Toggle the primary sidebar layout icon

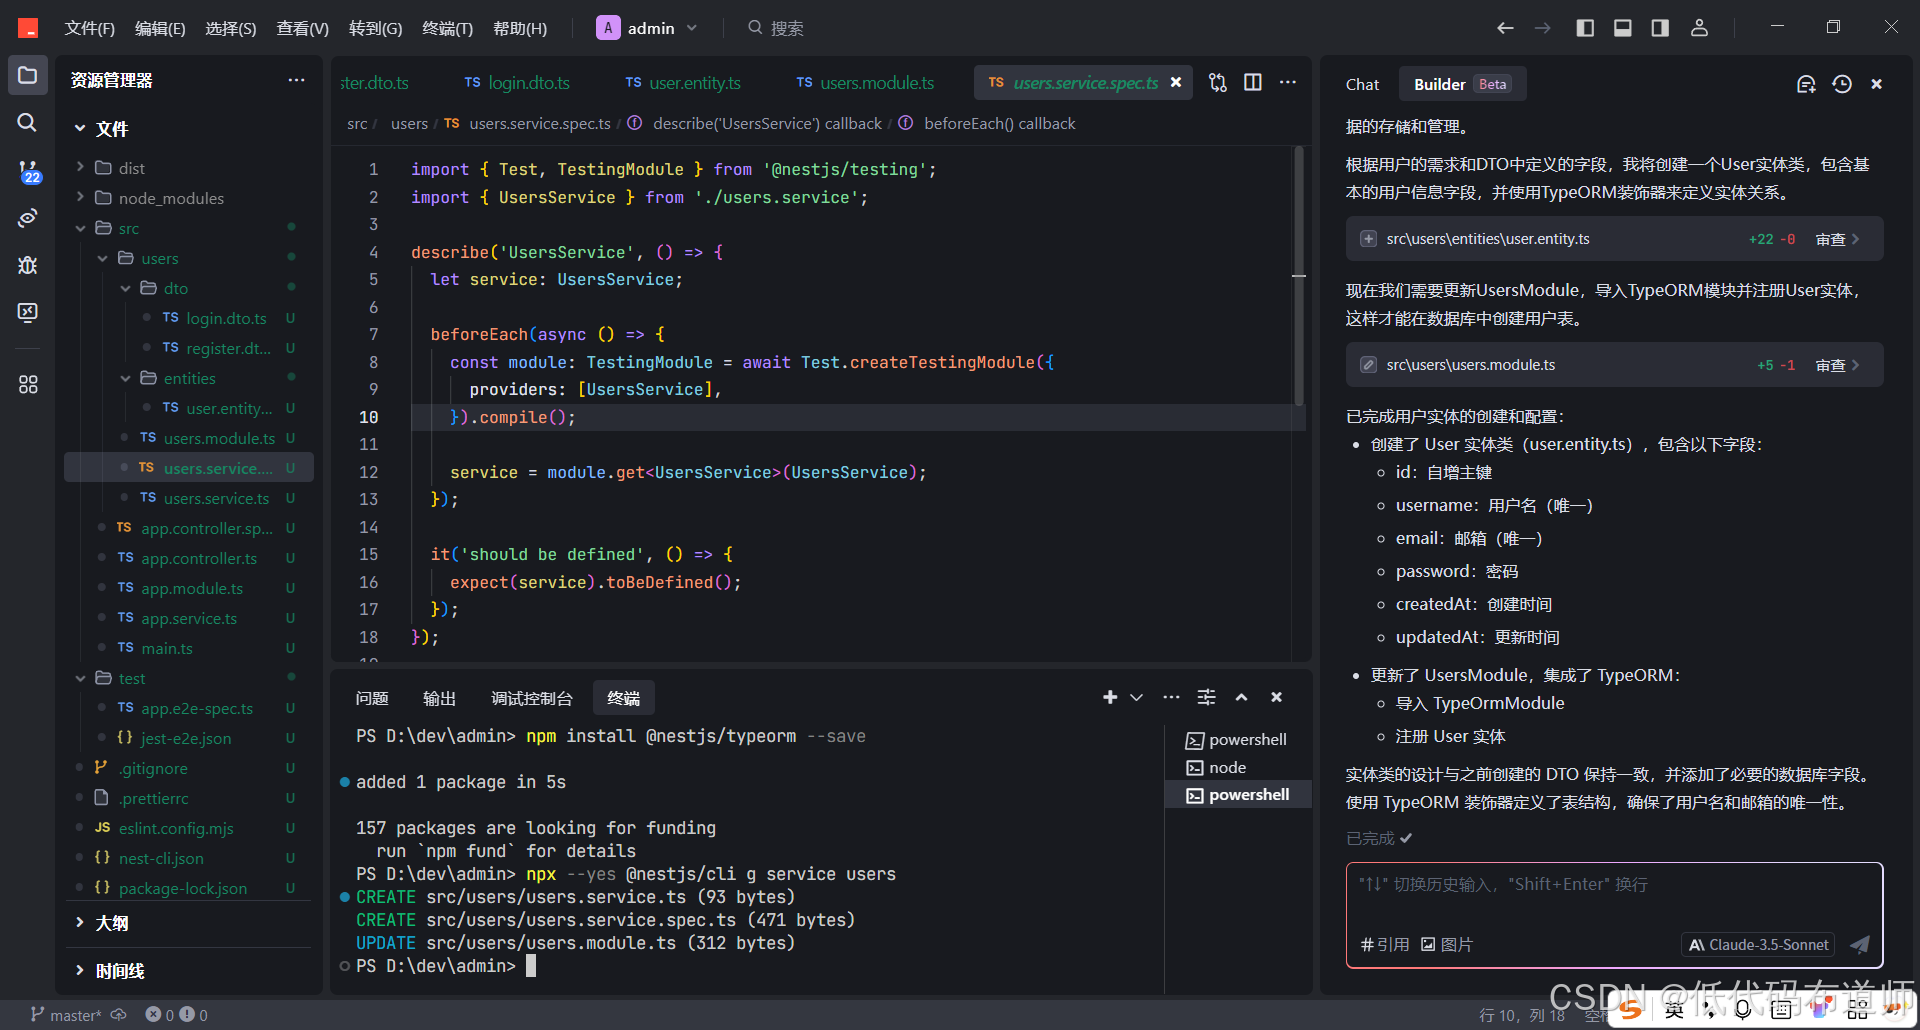(1585, 28)
